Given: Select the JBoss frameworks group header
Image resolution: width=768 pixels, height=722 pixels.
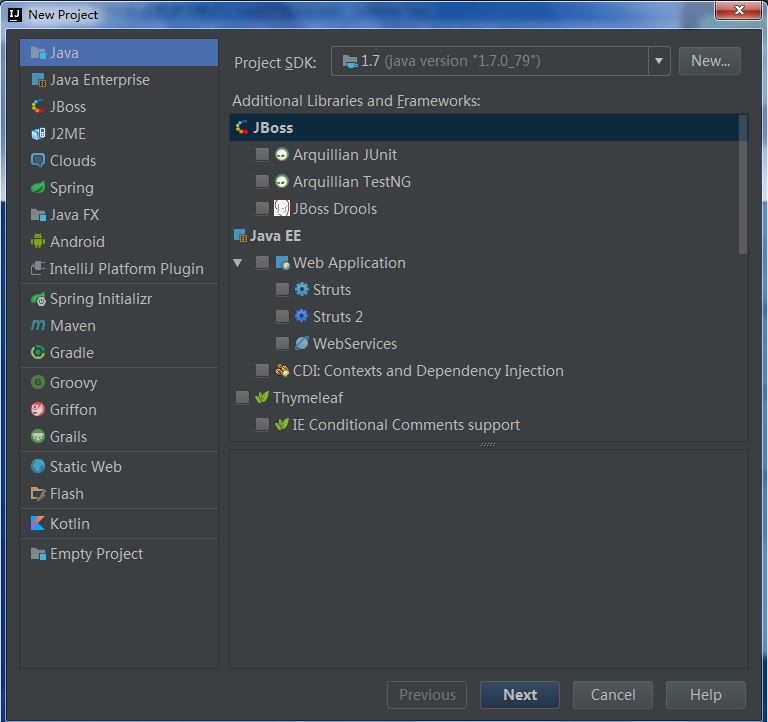Looking at the screenshot, I should pyautogui.click(x=488, y=128).
